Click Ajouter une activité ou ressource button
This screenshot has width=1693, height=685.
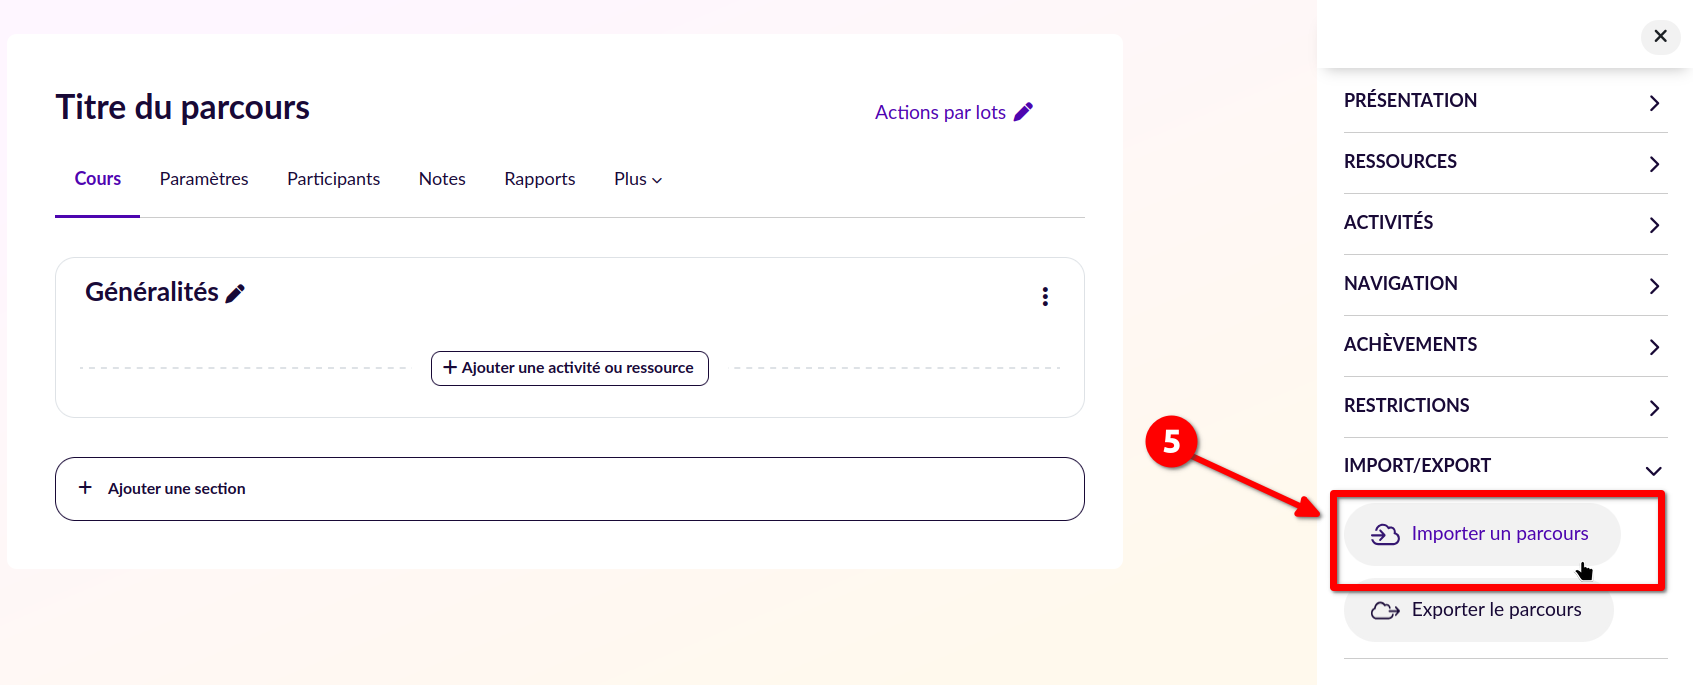569,368
